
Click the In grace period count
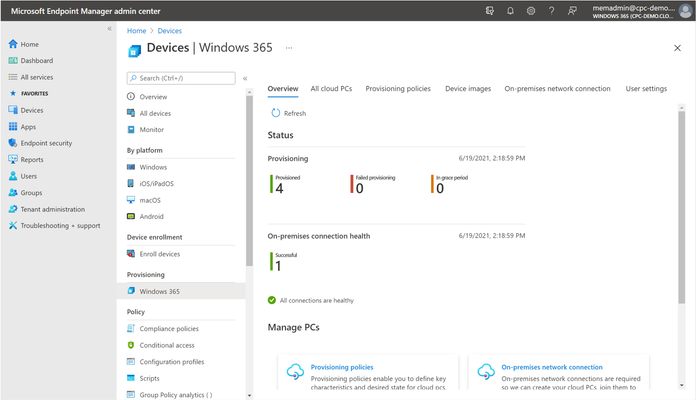440,189
